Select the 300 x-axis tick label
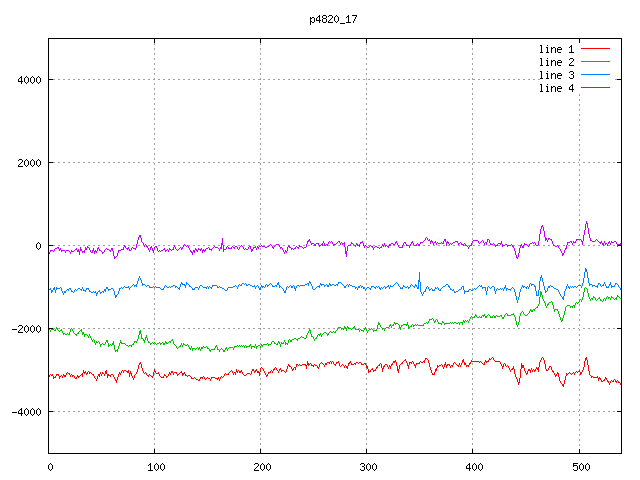The width and height of the screenshot is (640, 480). click(366, 466)
